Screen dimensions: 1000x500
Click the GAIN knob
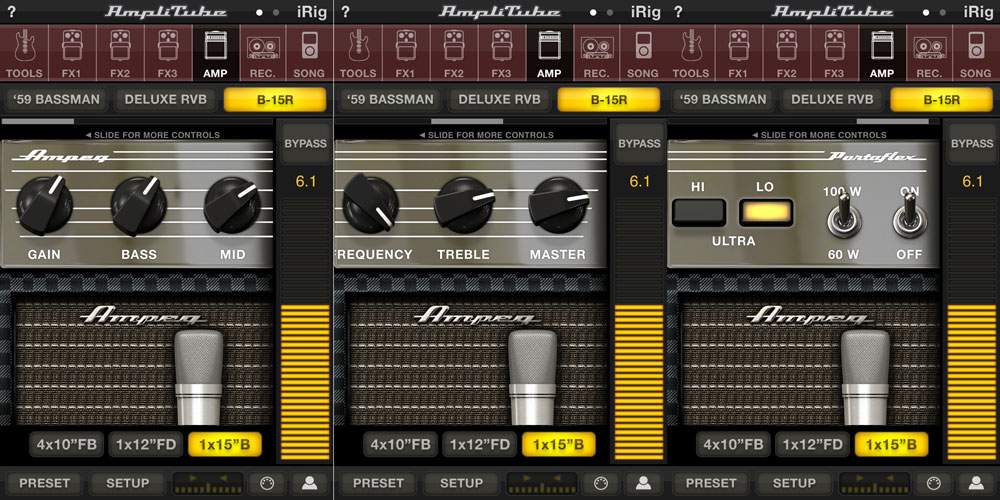coord(44,205)
